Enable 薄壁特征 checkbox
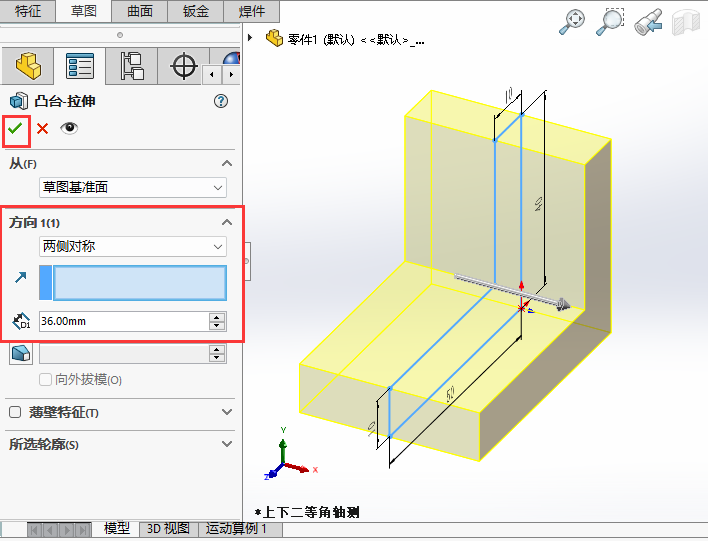Image resolution: width=708 pixels, height=541 pixels. coord(15,412)
